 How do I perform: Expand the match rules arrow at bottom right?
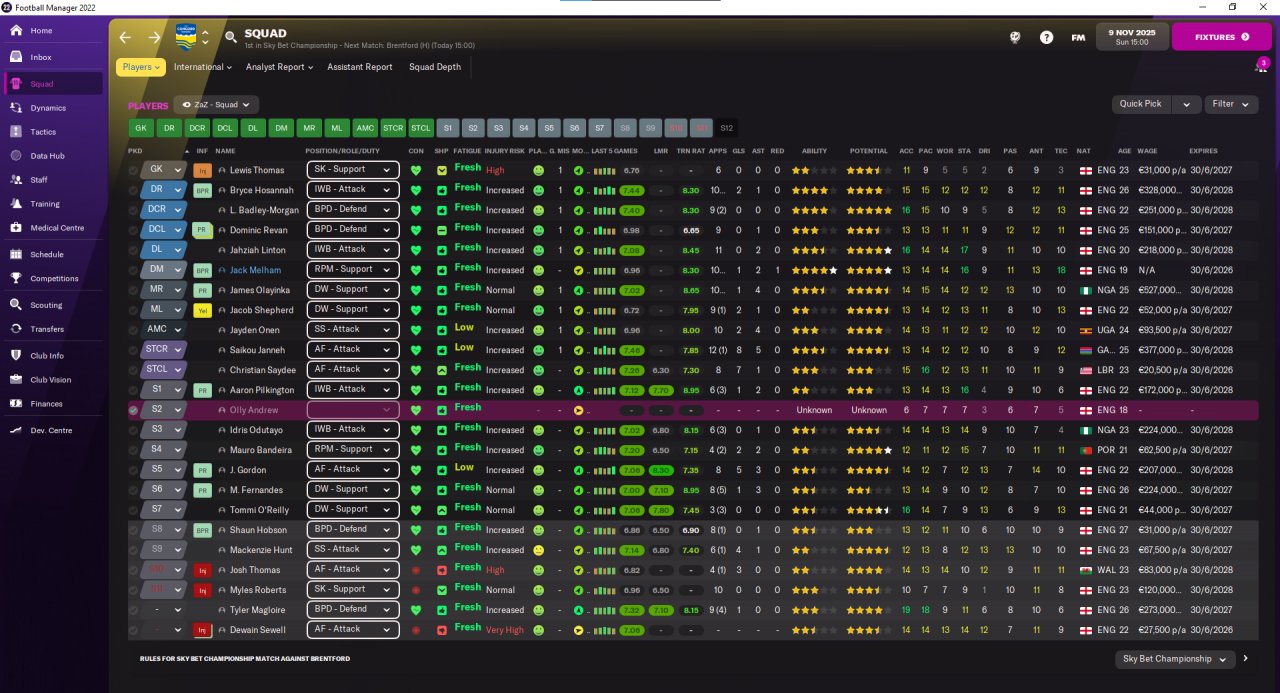click(1245, 659)
